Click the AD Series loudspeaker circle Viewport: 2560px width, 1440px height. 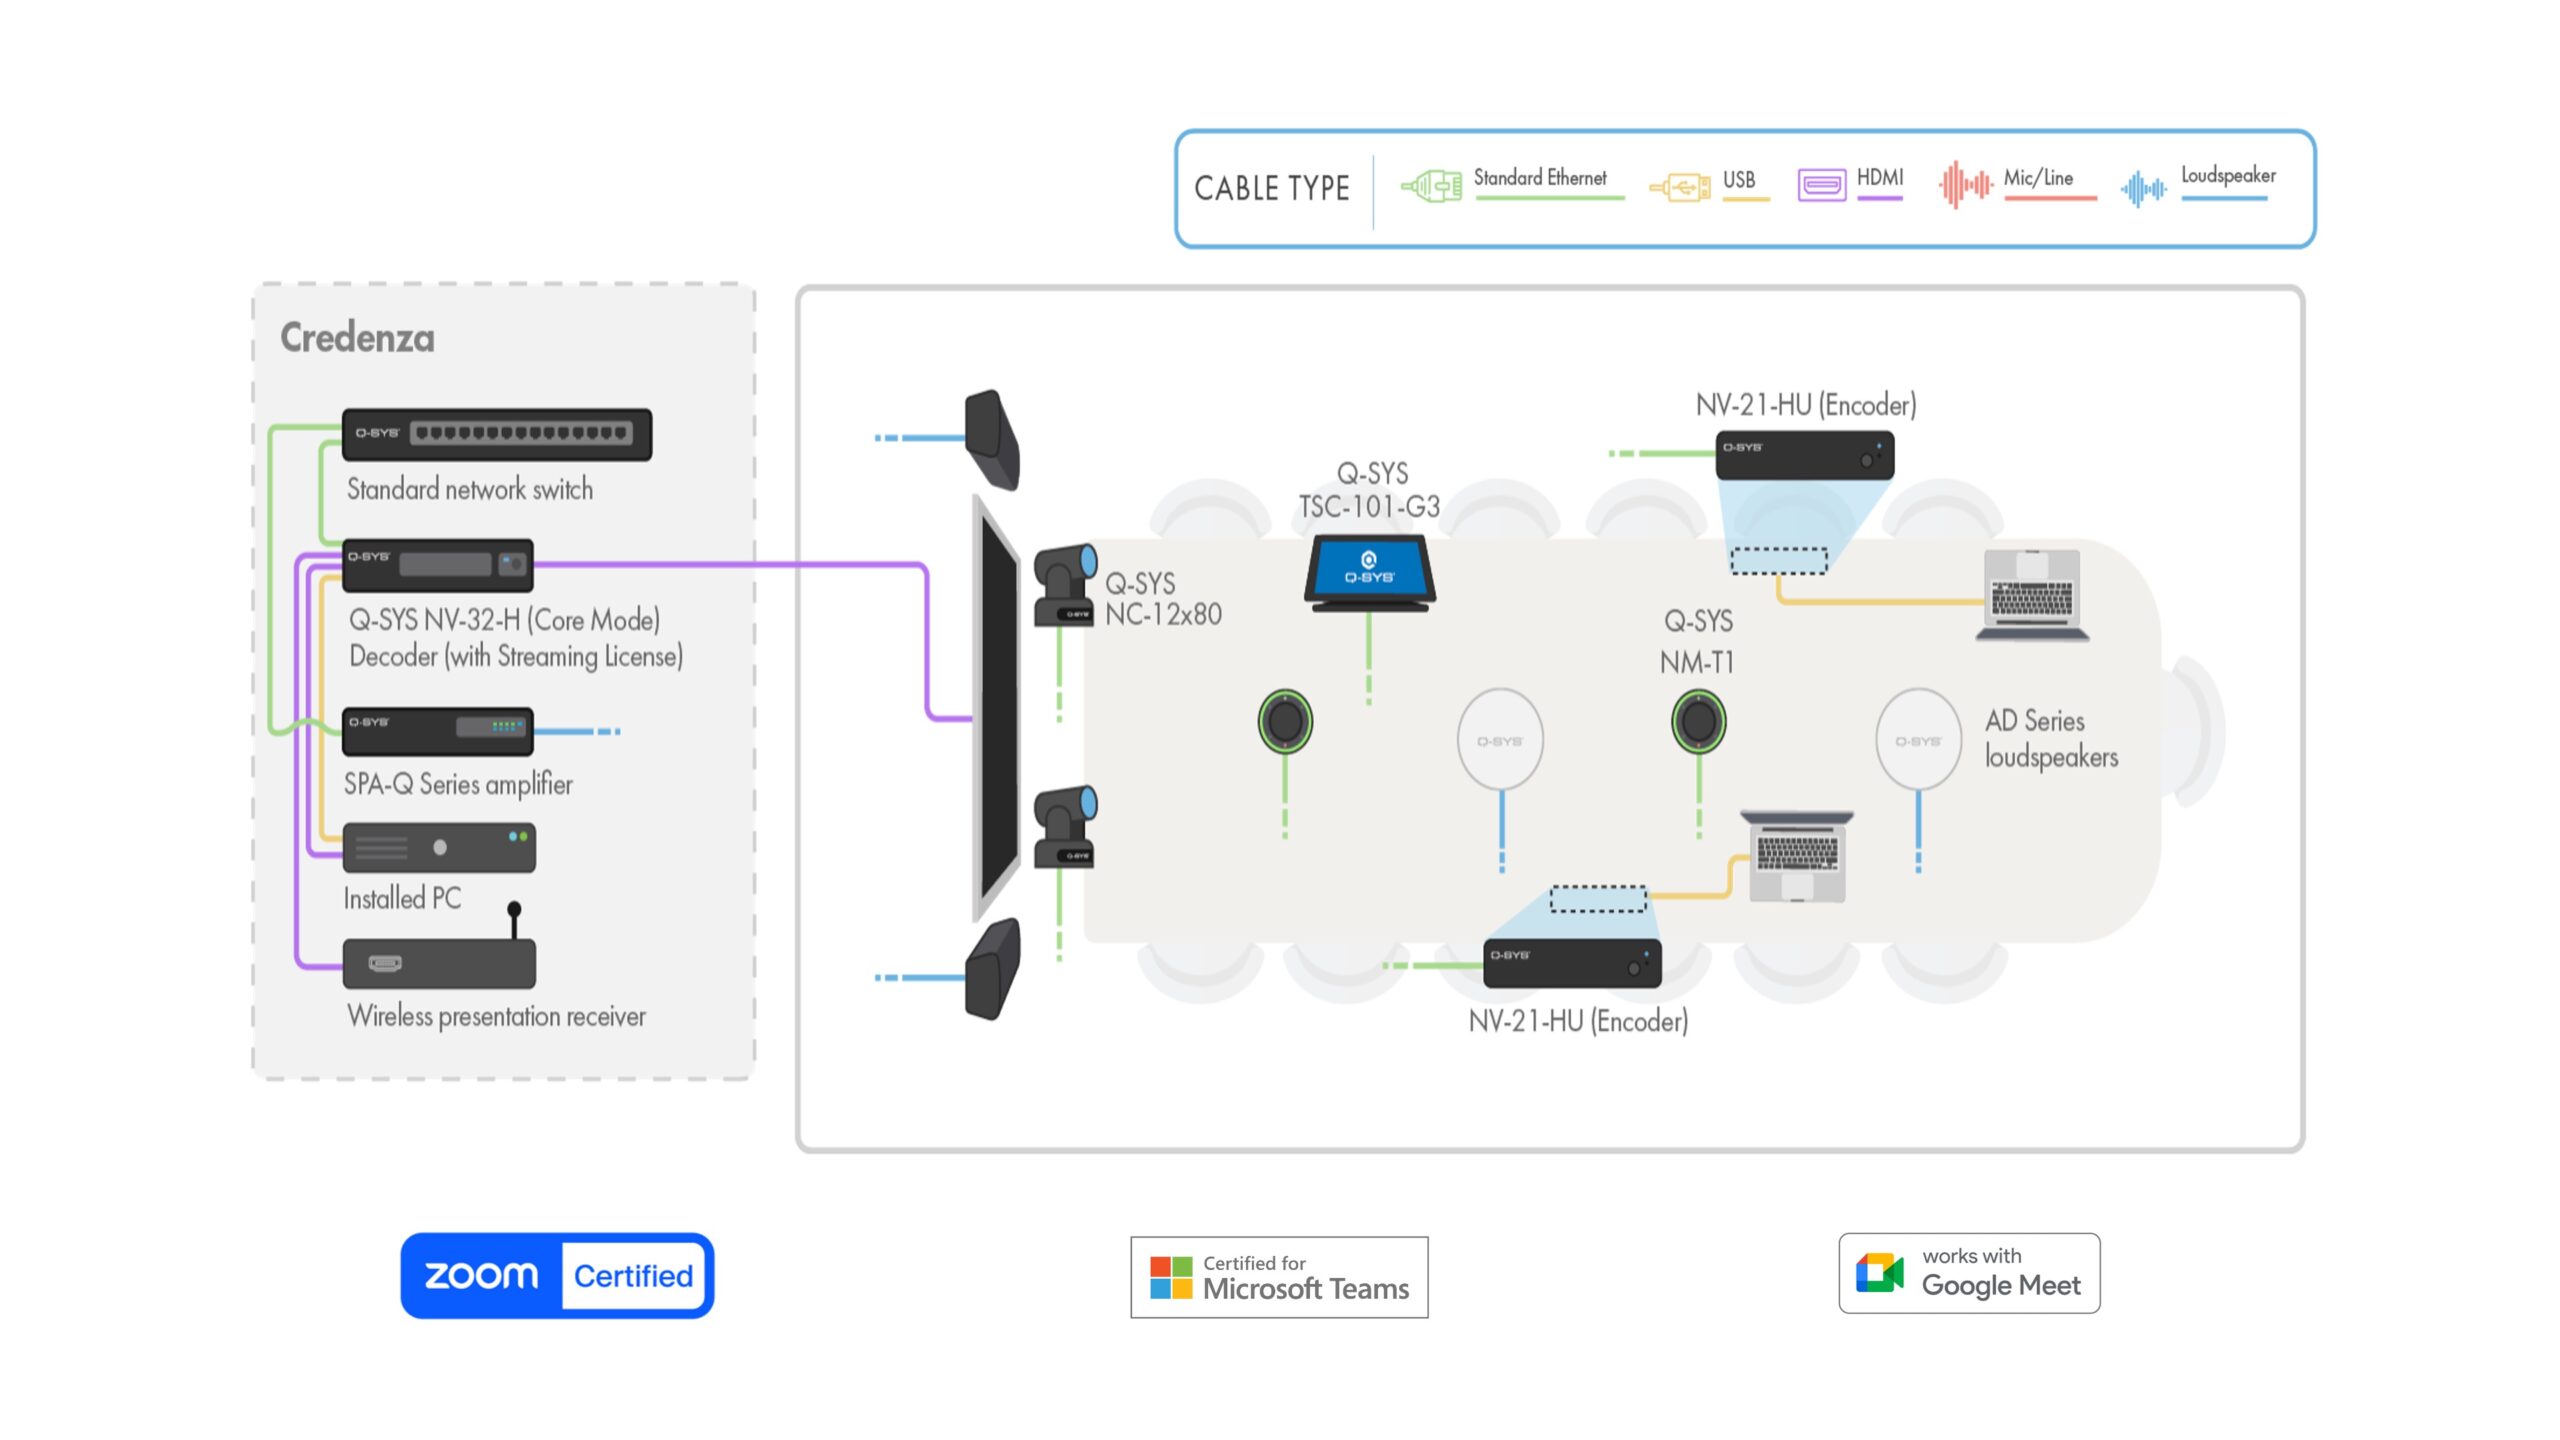point(1918,740)
